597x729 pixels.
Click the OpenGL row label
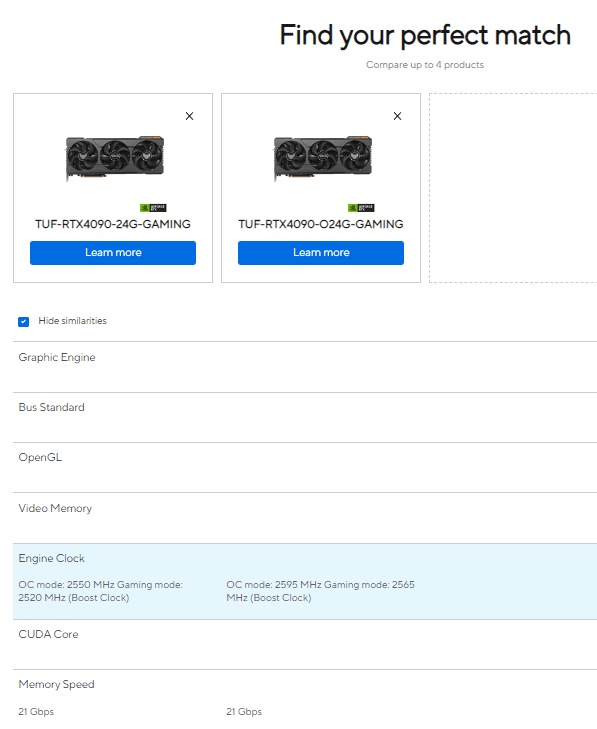tap(40, 457)
